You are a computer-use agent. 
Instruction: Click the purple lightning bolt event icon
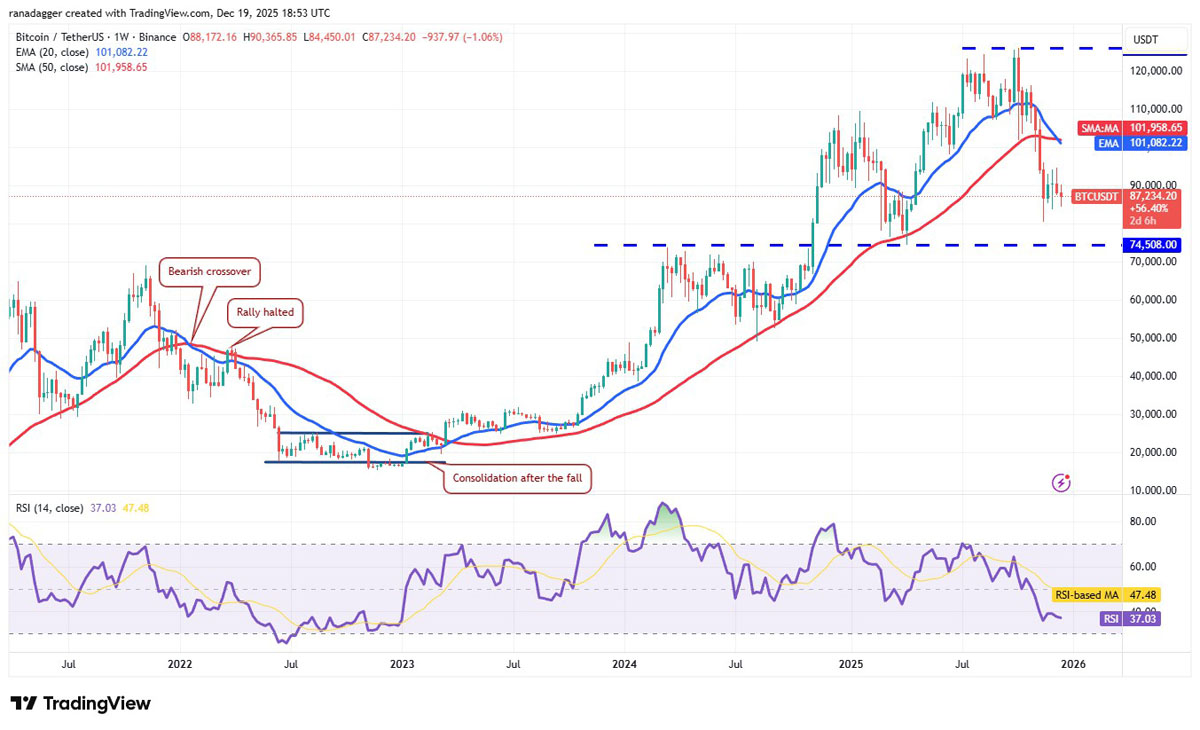(x=1062, y=483)
